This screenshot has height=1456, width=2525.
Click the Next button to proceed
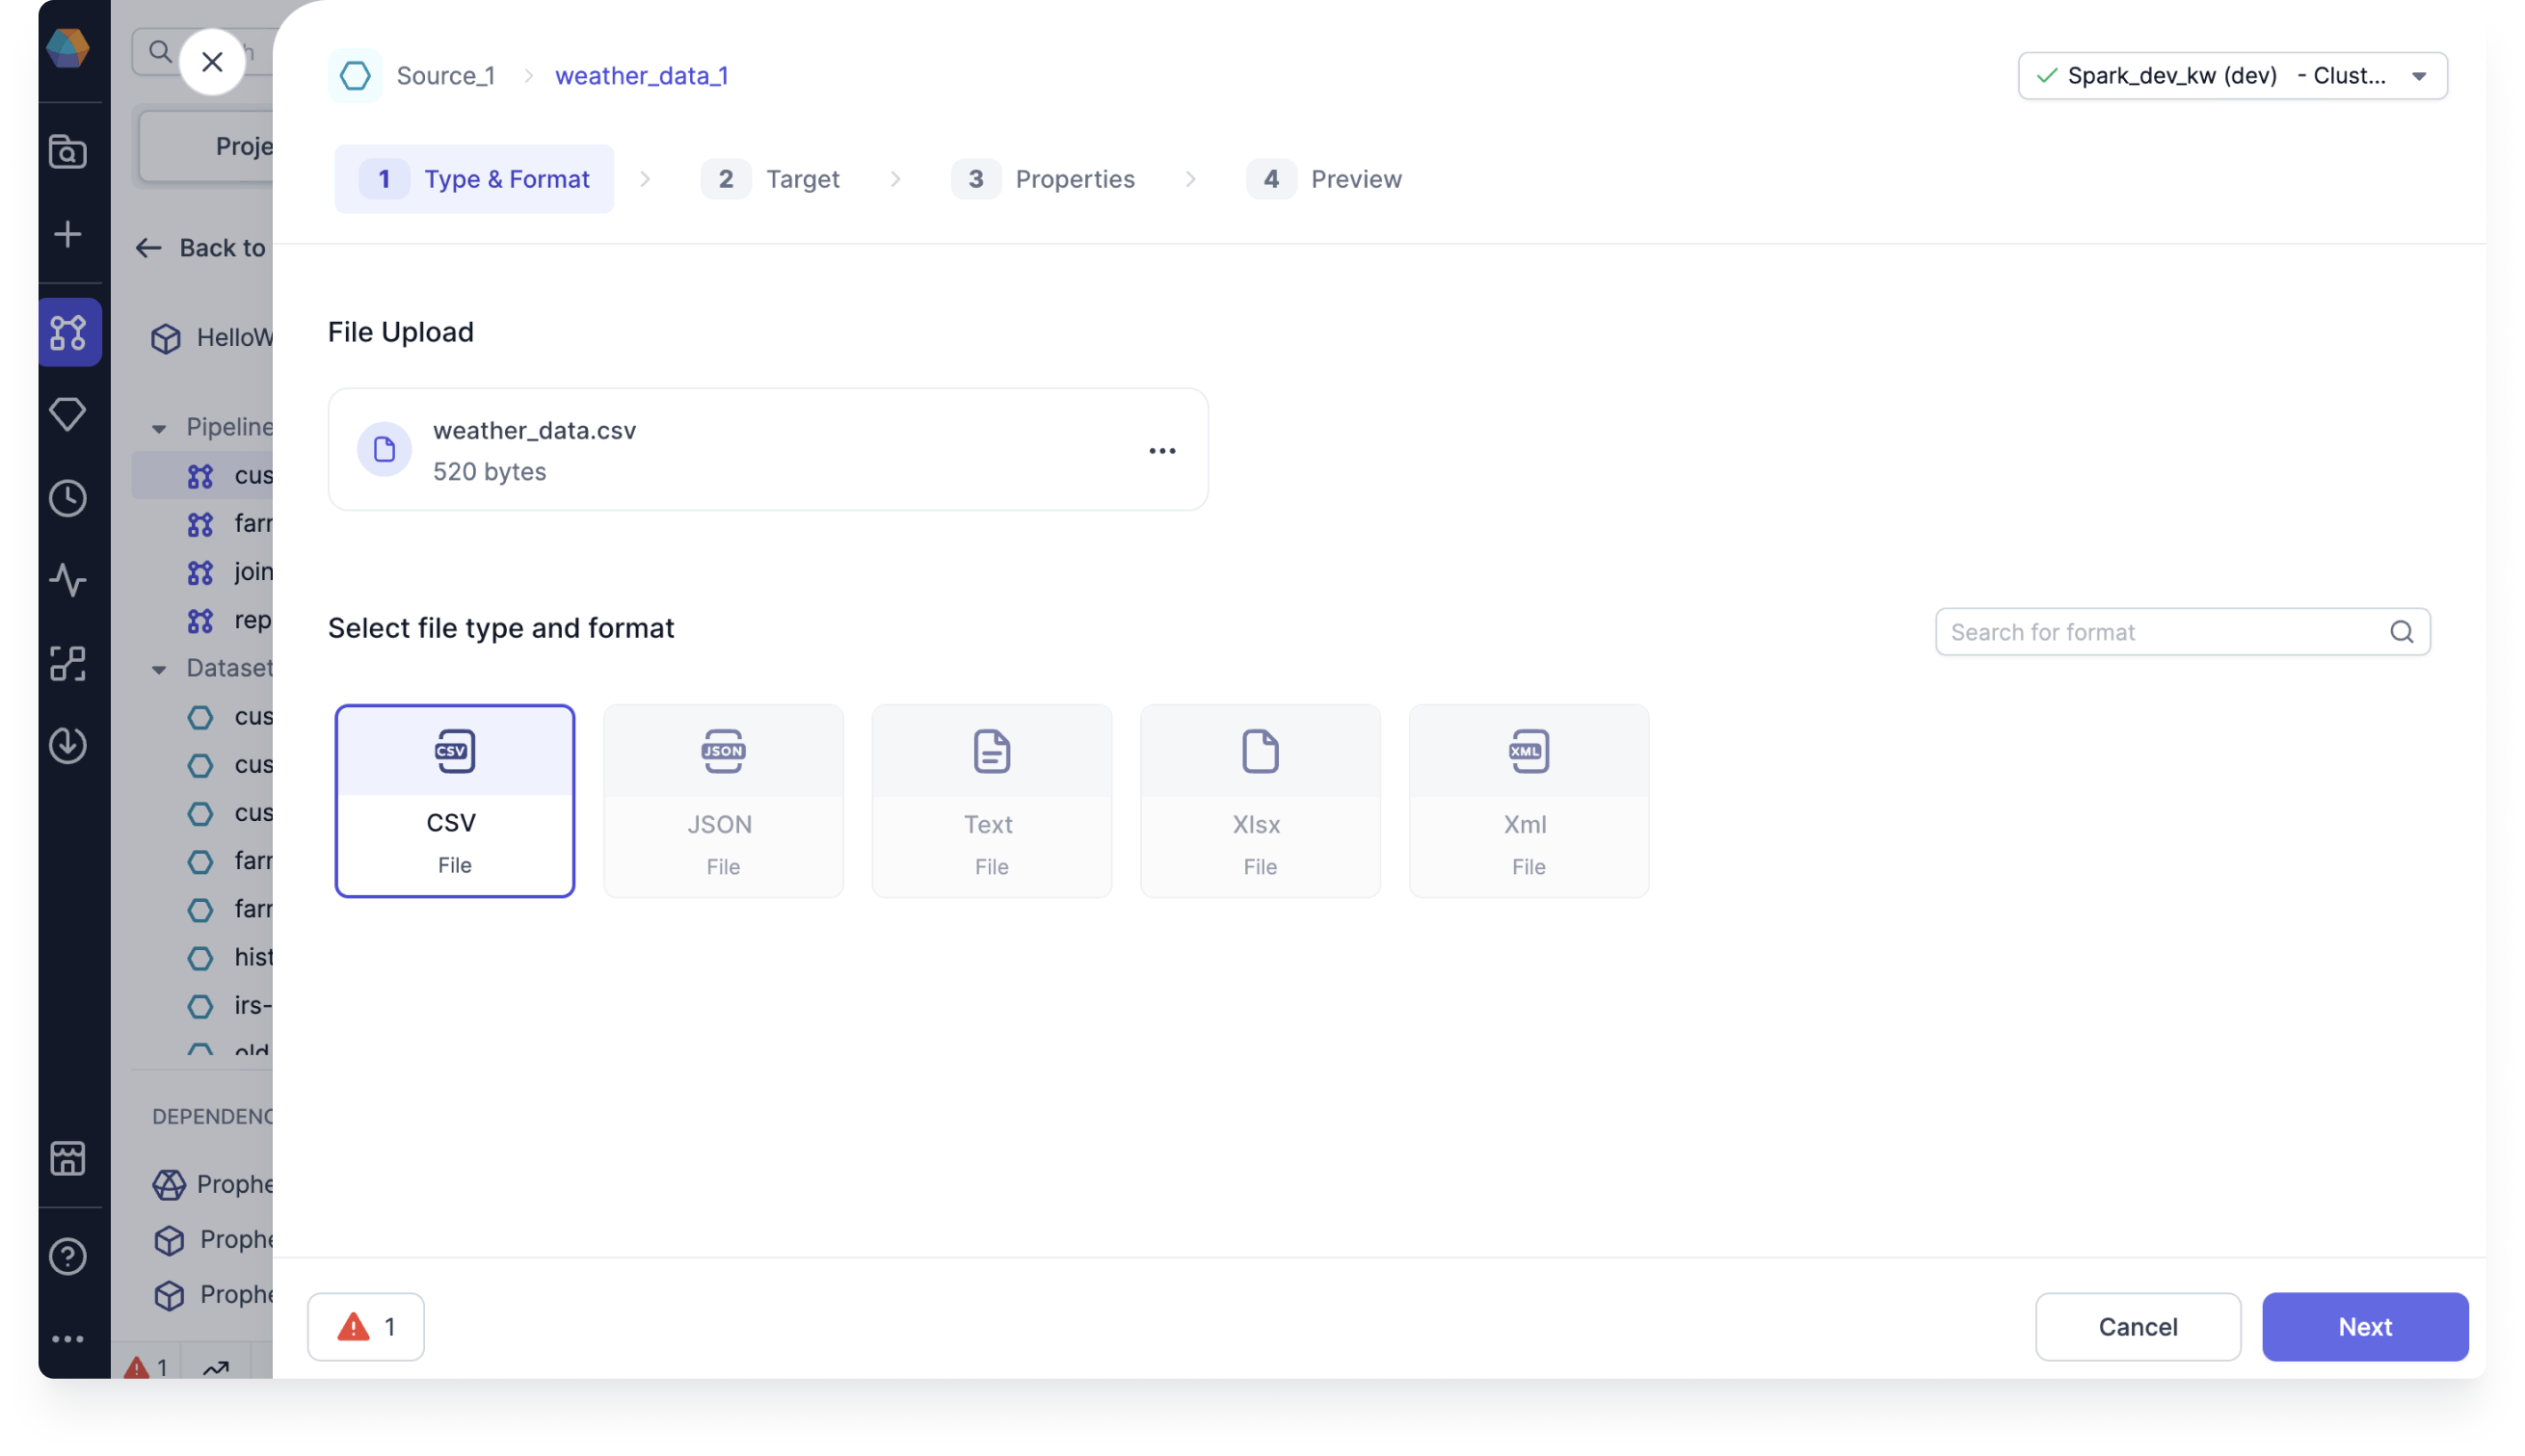tap(2364, 1326)
